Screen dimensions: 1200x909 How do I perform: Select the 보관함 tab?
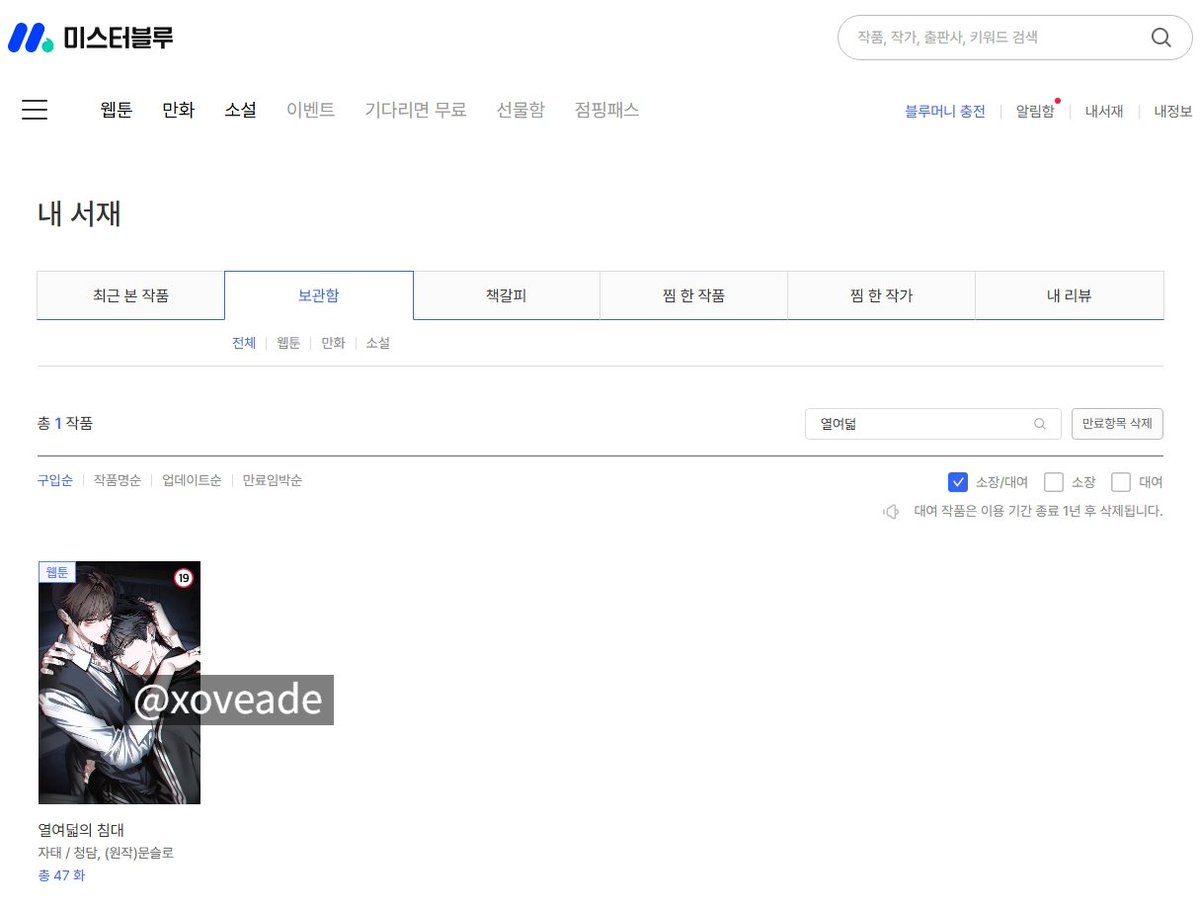pos(318,295)
